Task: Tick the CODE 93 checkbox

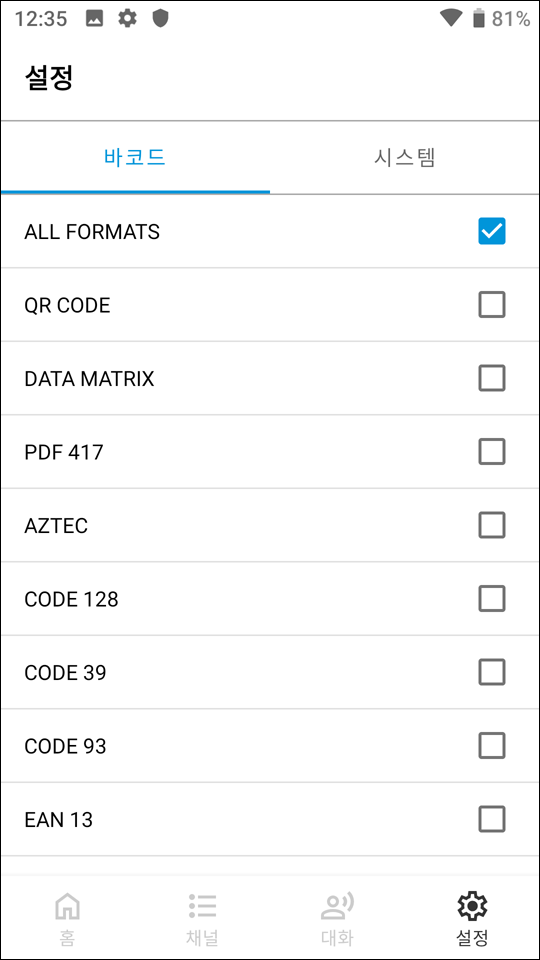Action: [x=492, y=746]
